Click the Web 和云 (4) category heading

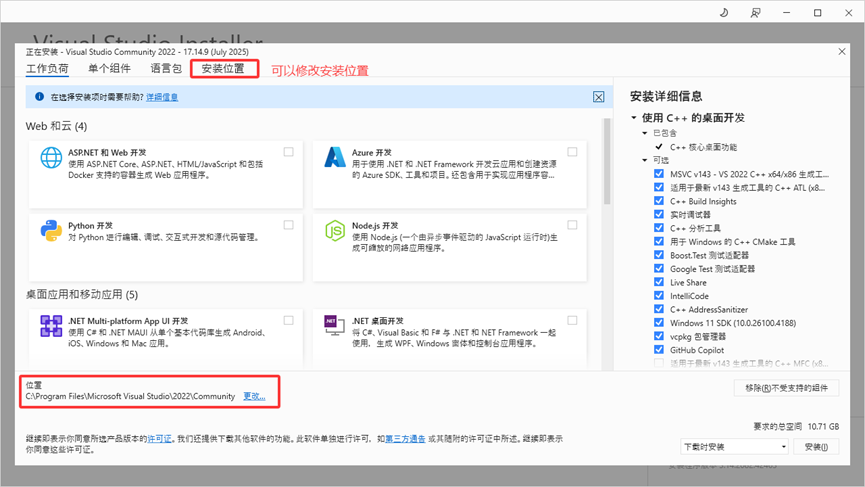56,126
